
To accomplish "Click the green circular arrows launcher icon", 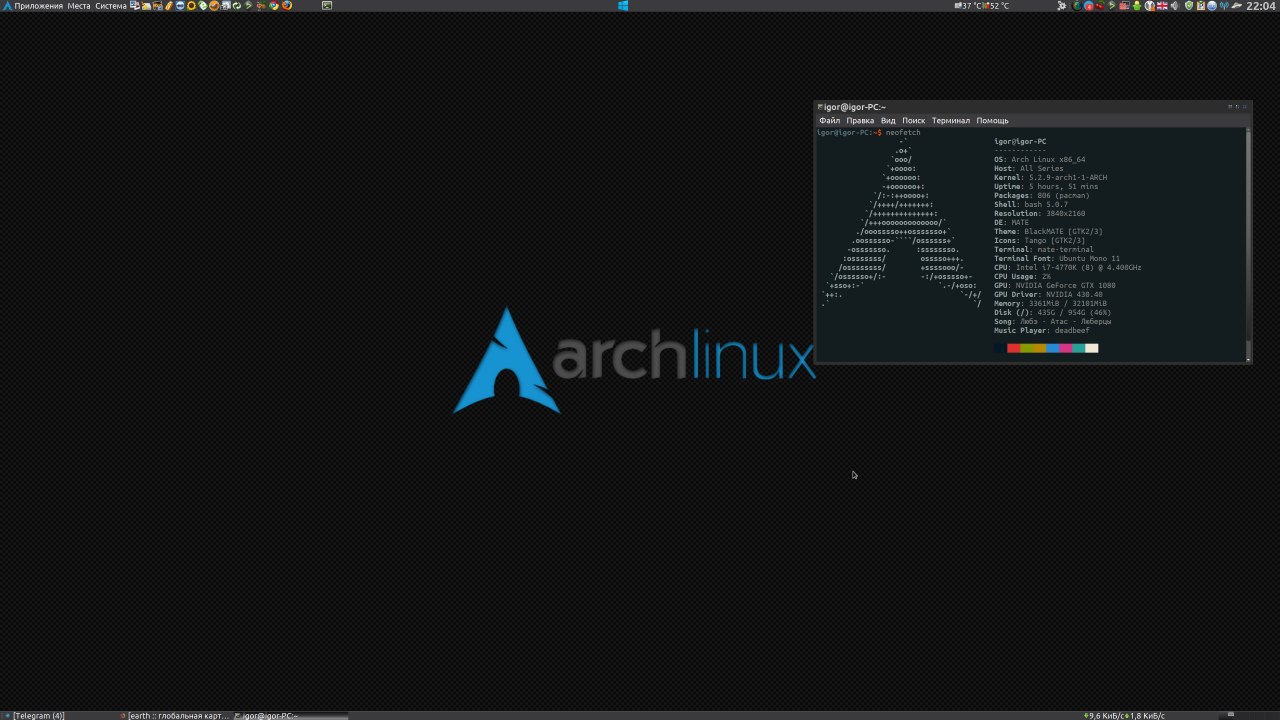I will [x=236, y=5].
